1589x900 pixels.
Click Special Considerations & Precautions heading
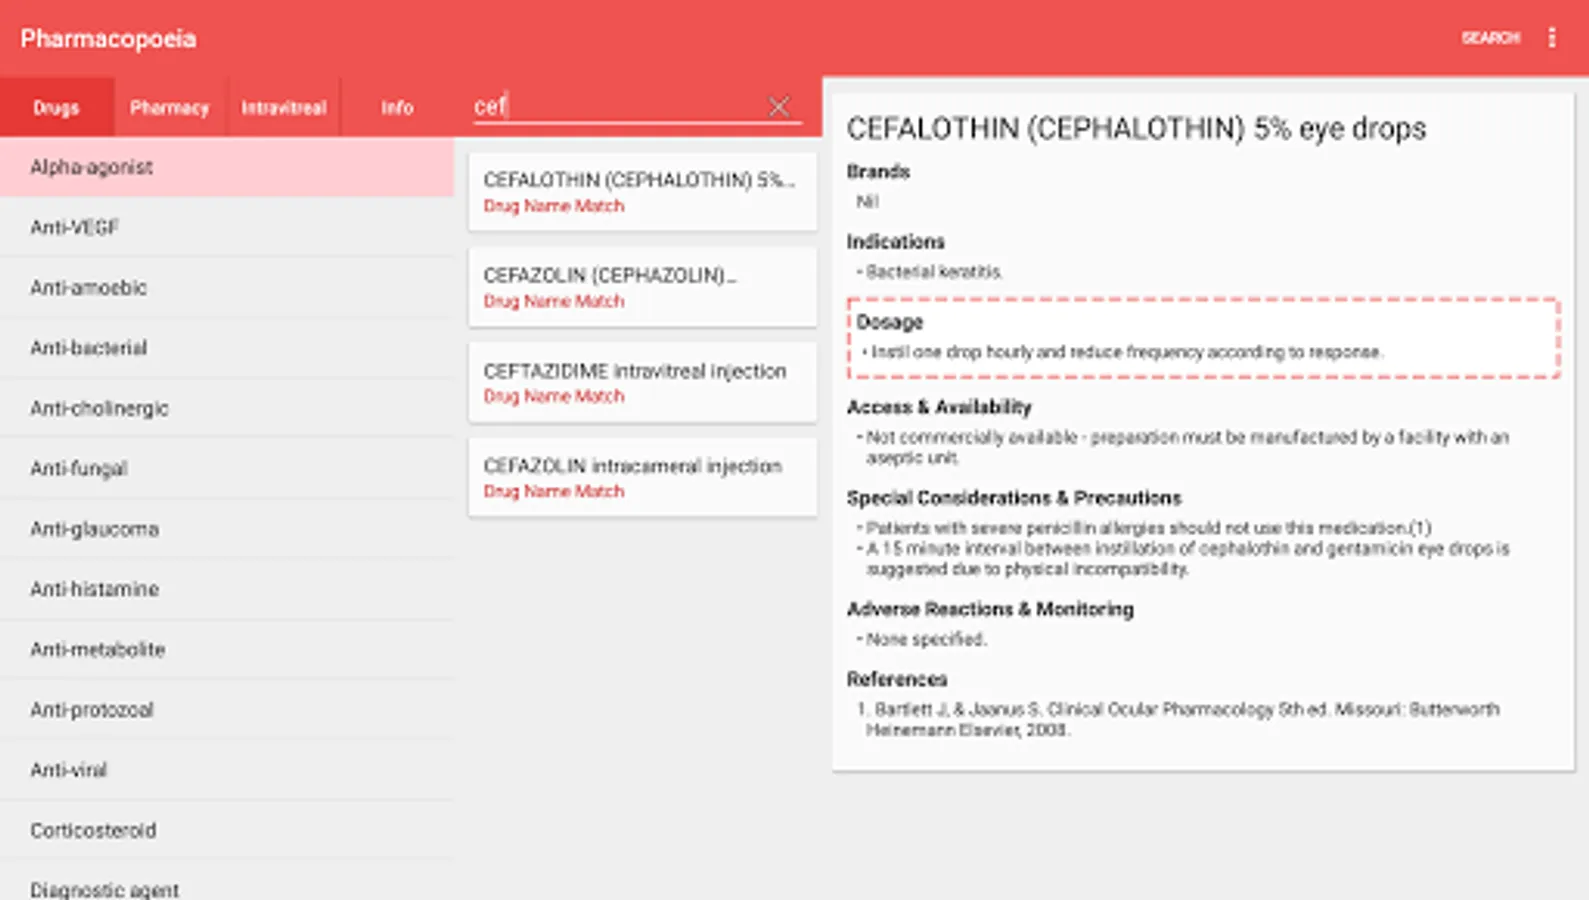tap(1013, 498)
